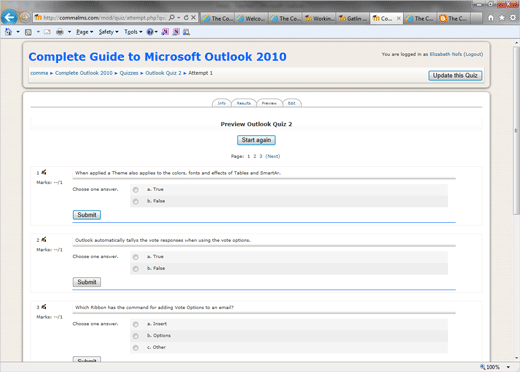Click the browser Back arrow button
Viewport: 520px width, 372px height.
click(9, 17)
